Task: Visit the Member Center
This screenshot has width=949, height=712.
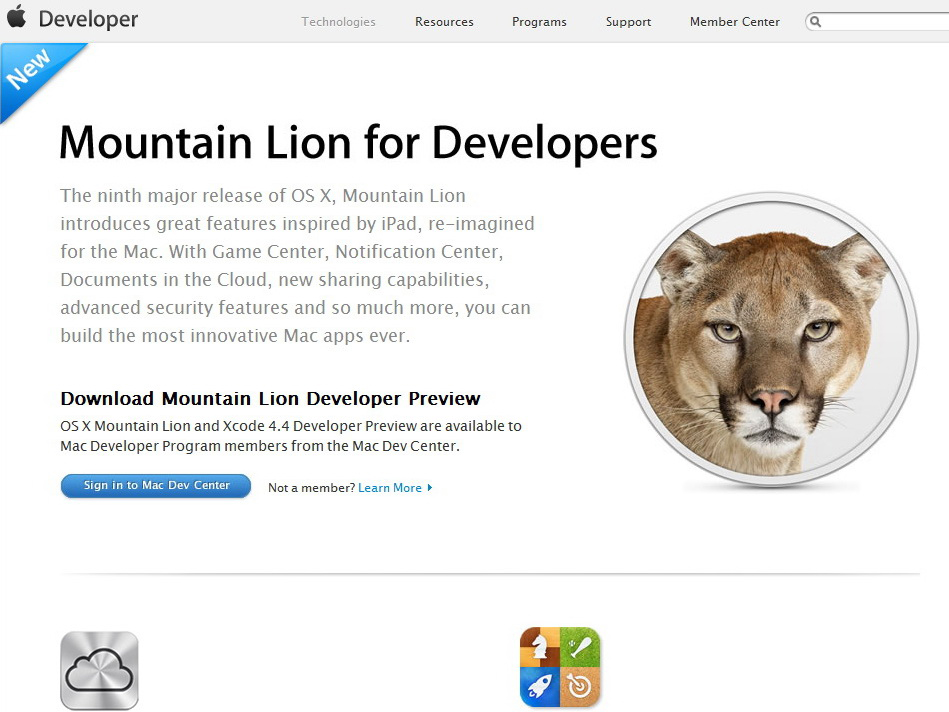Action: 735,22
